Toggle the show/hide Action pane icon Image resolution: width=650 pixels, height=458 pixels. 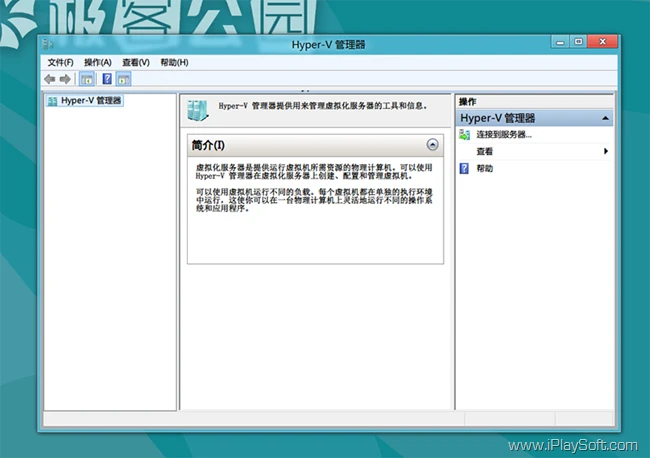click(x=124, y=79)
